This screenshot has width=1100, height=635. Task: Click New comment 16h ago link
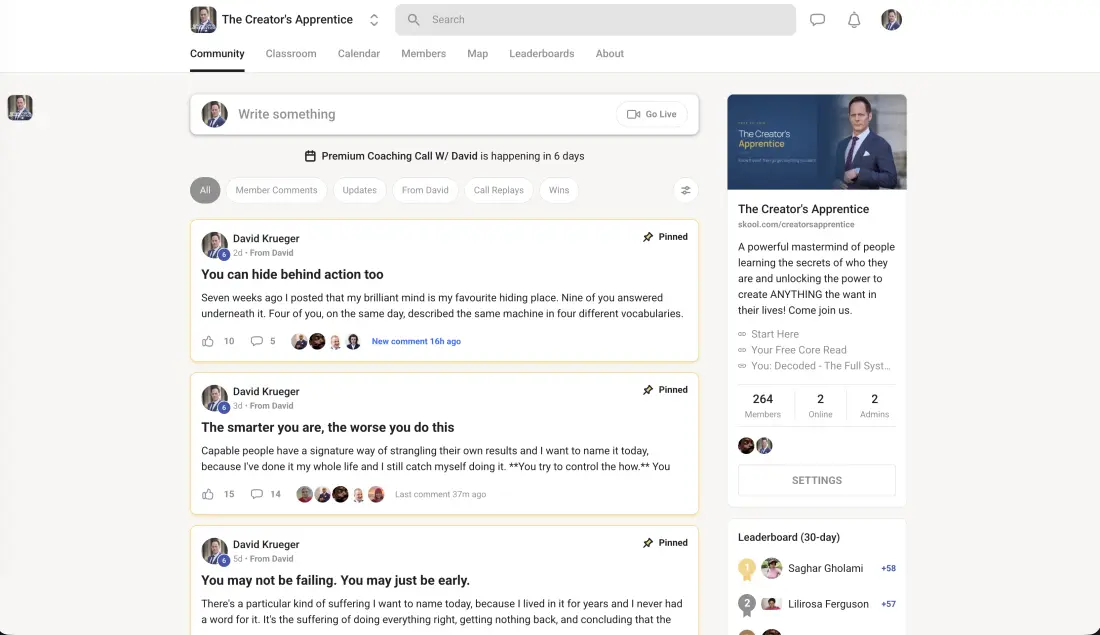416,341
